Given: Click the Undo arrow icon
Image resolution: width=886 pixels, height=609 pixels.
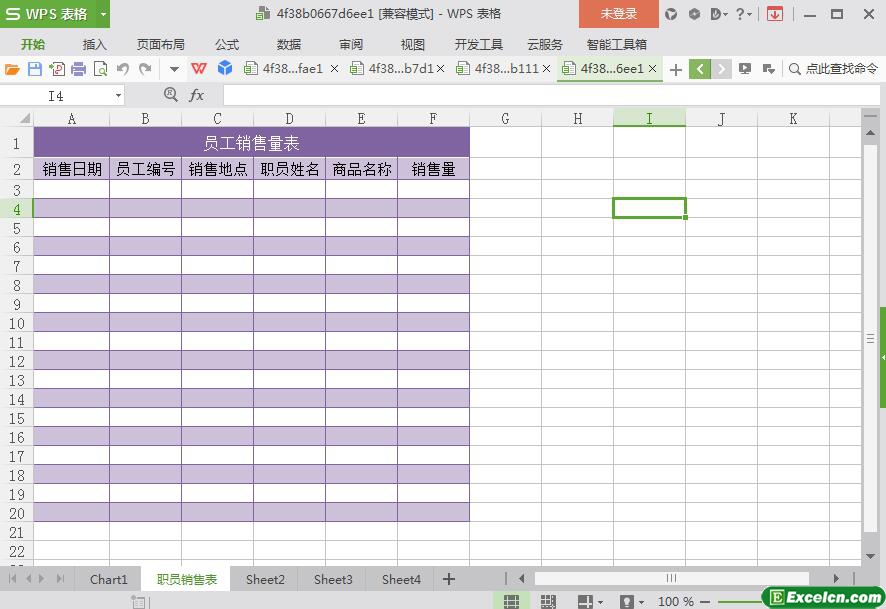Looking at the screenshot, I should coord(123,69).
